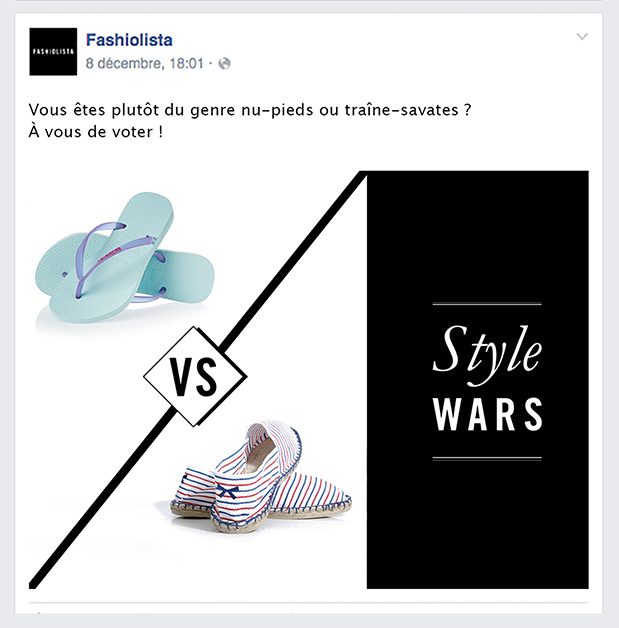The width and height of the screenshot is (619, 628).
Task: Click the WARS word on black panel
Action: (487, 414)
